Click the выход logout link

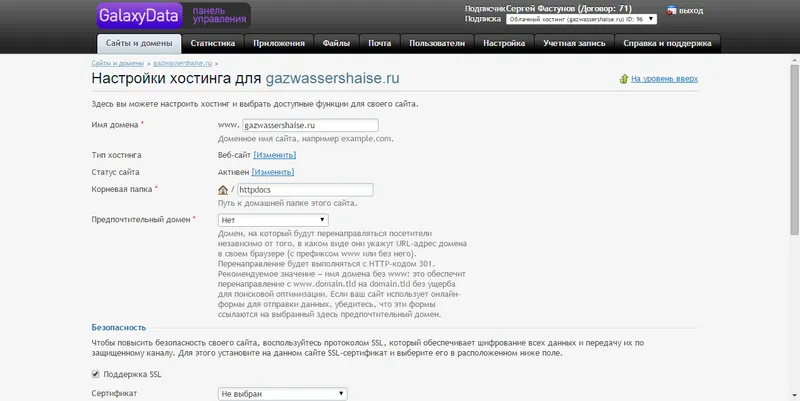pyautogui.click(x=691, y=11)
